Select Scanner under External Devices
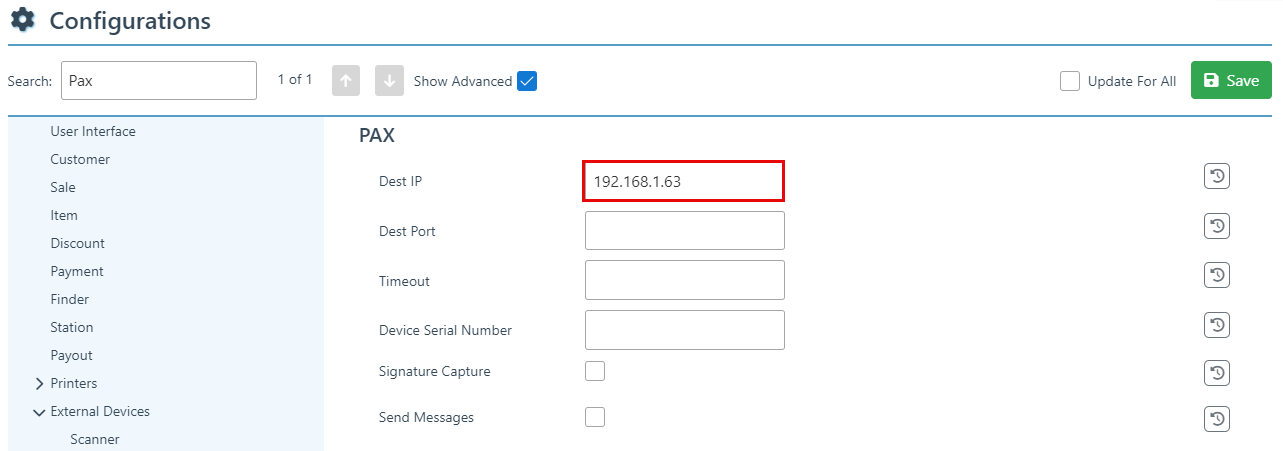Image resolution: width=1283 pixels, height=451 pixels. pyautogui.click(x=95, y=439)
